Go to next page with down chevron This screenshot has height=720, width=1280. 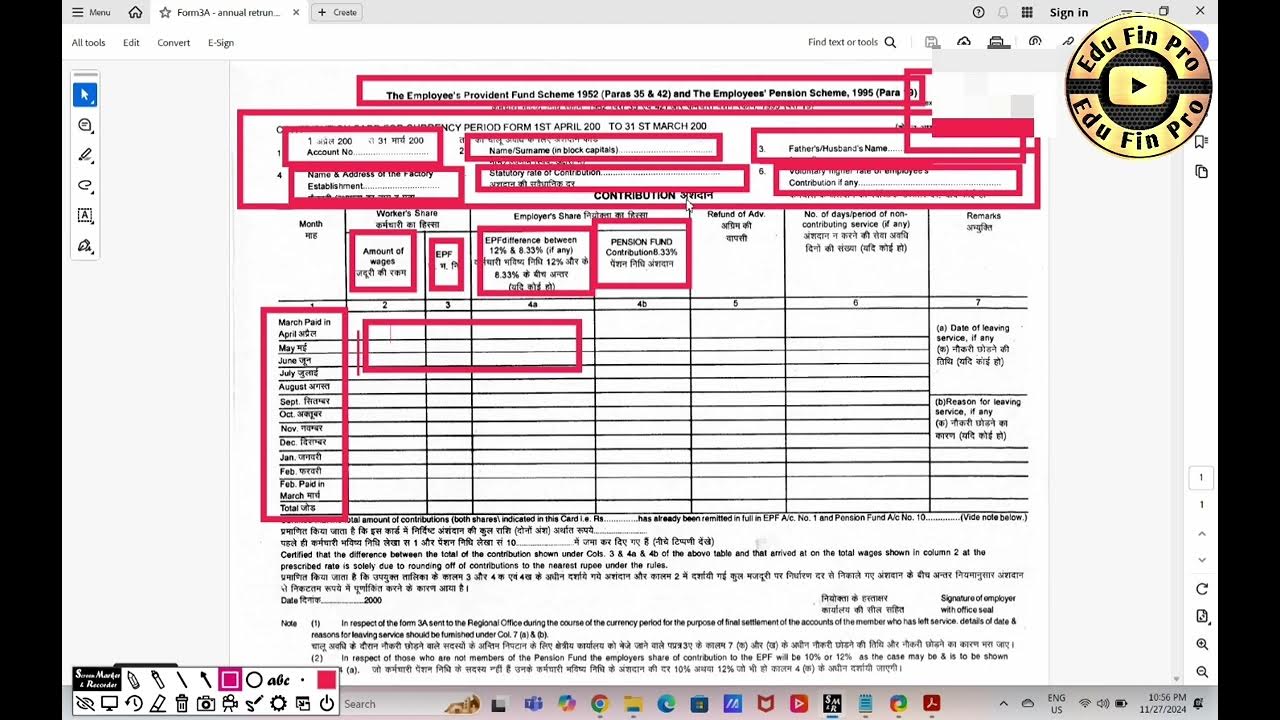pyautogui.click(x=1202, y=560)
